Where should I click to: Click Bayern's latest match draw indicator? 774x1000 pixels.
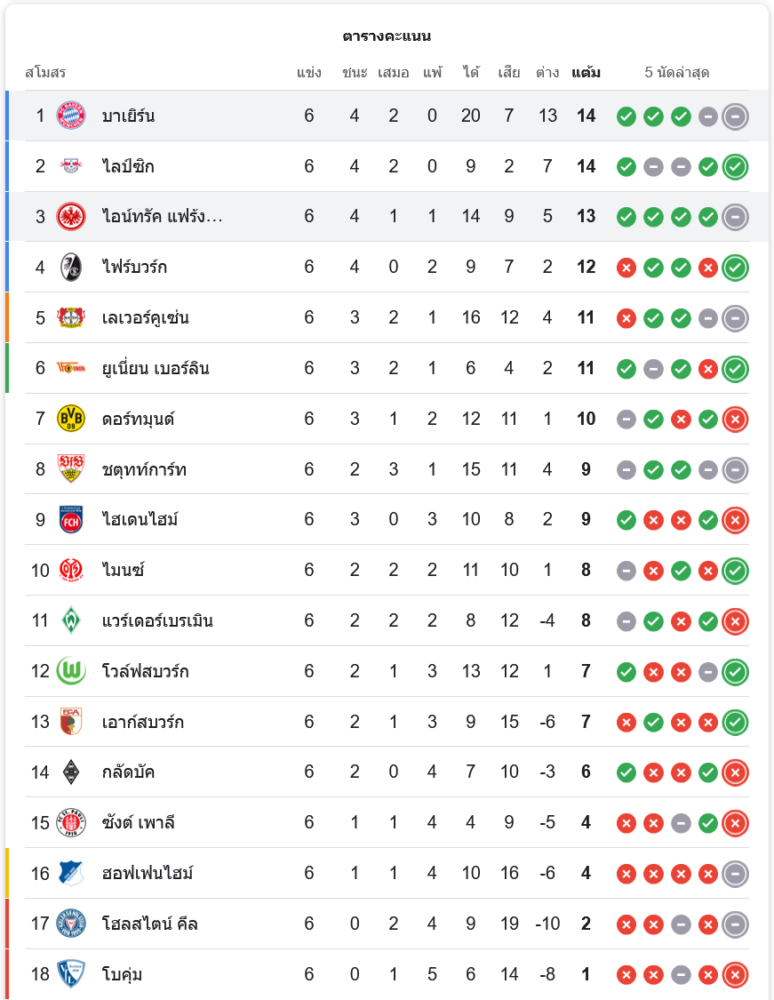tap(735, 116)
